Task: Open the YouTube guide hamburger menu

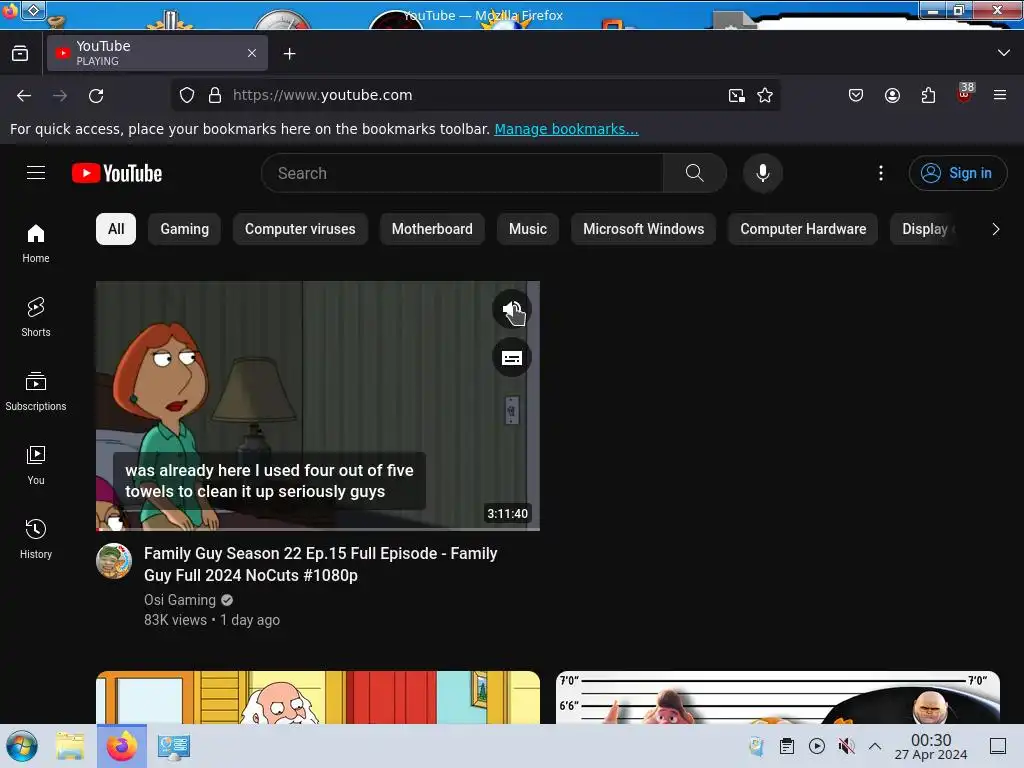Action: pyautogui.click(x=36, y=173)
